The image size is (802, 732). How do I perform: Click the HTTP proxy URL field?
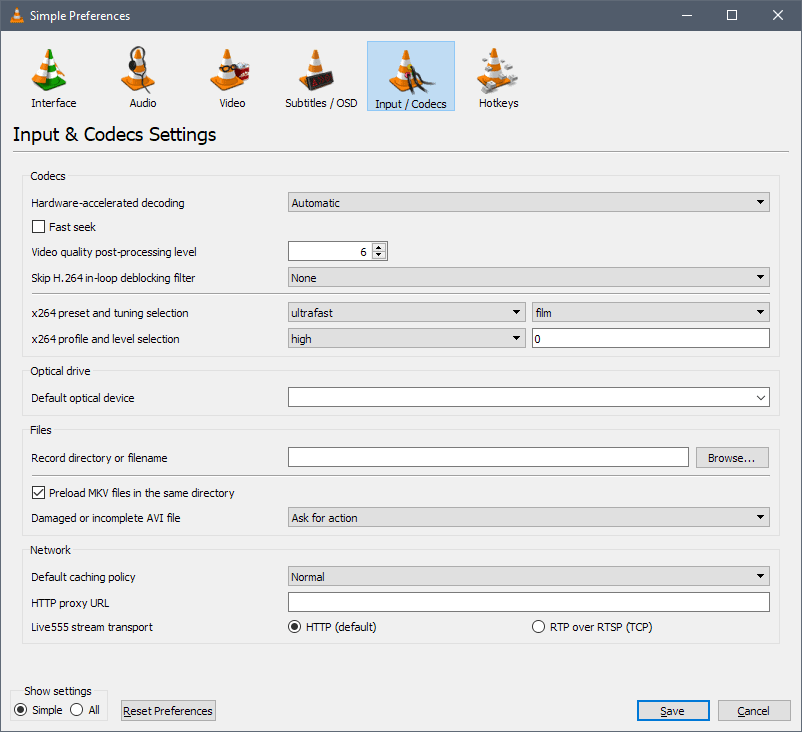[528, 602]
